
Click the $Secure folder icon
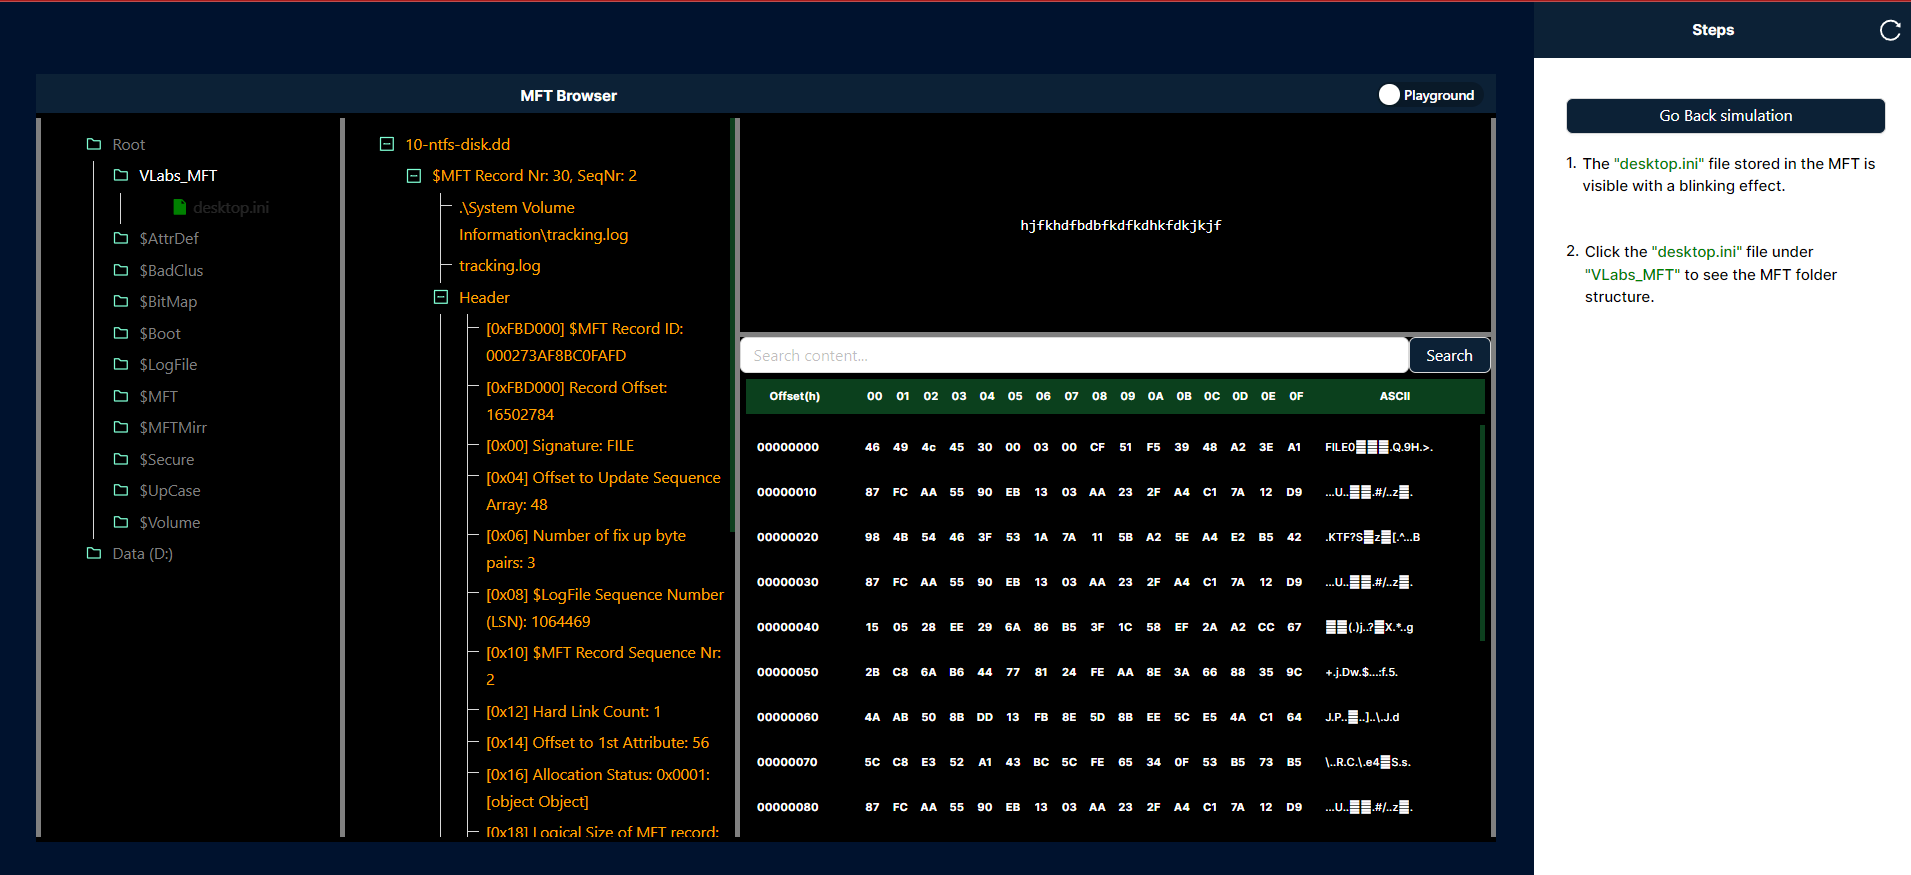[x=121, y=459]
